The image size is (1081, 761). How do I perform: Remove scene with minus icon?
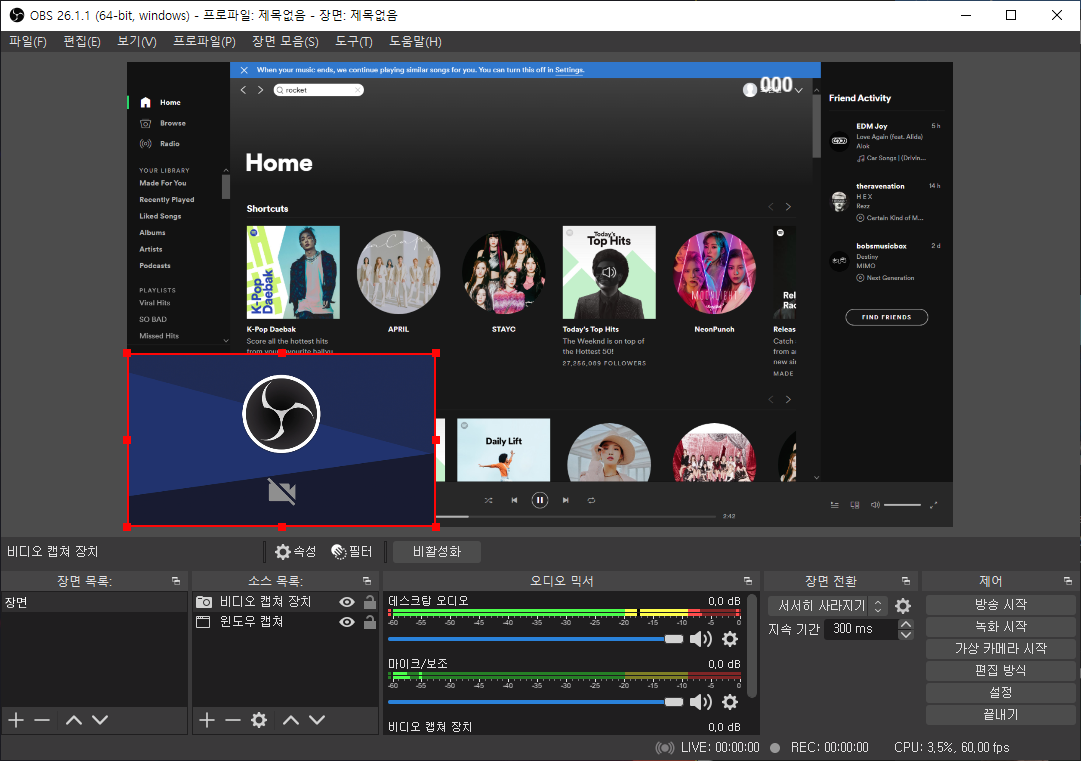click(42, 720)
